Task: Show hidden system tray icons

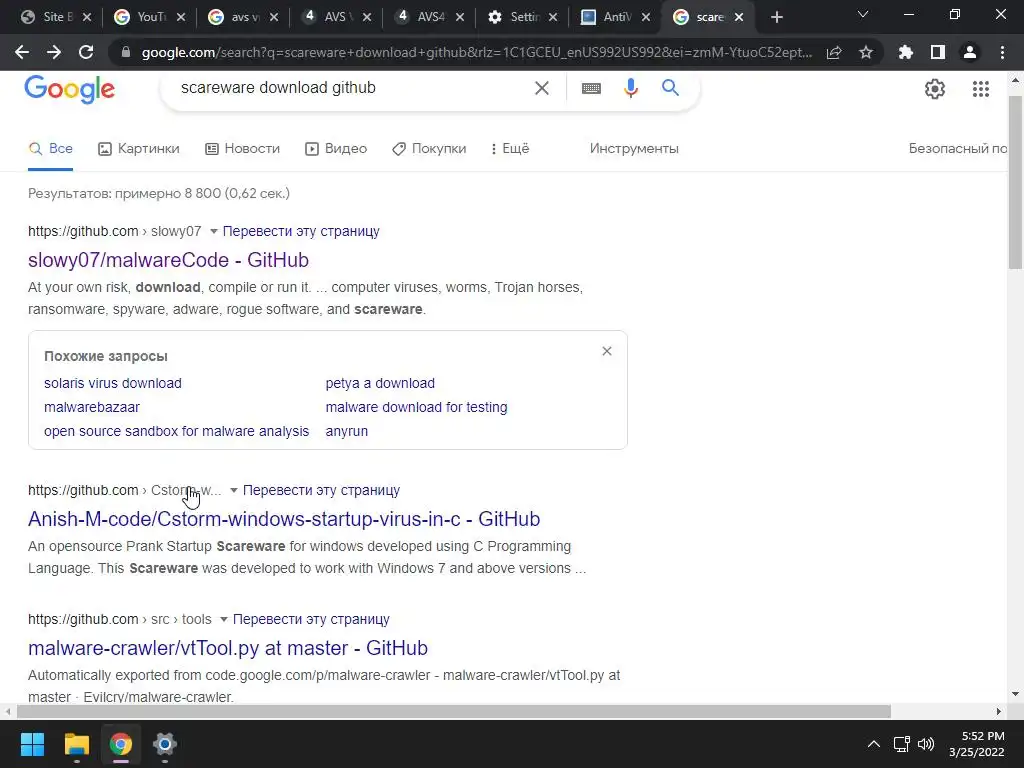Action: pos(874,744)
